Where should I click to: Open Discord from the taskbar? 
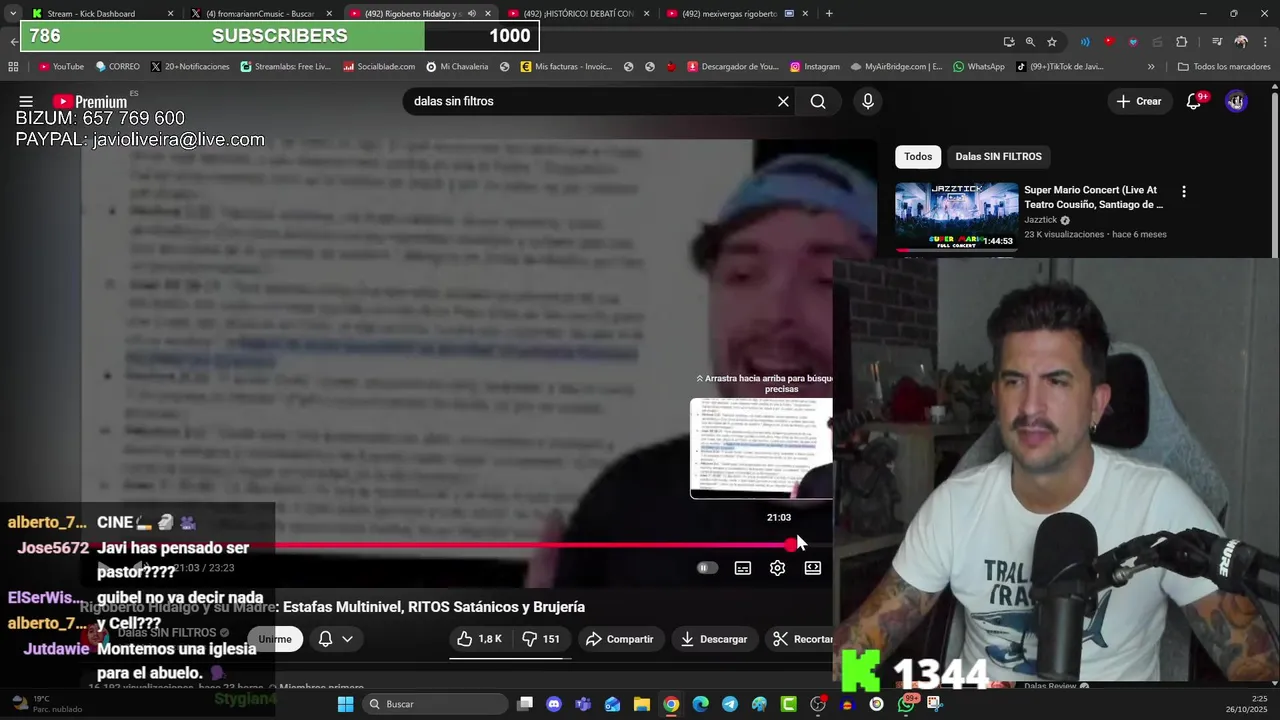pyautogui.click(x=554, y=704)
